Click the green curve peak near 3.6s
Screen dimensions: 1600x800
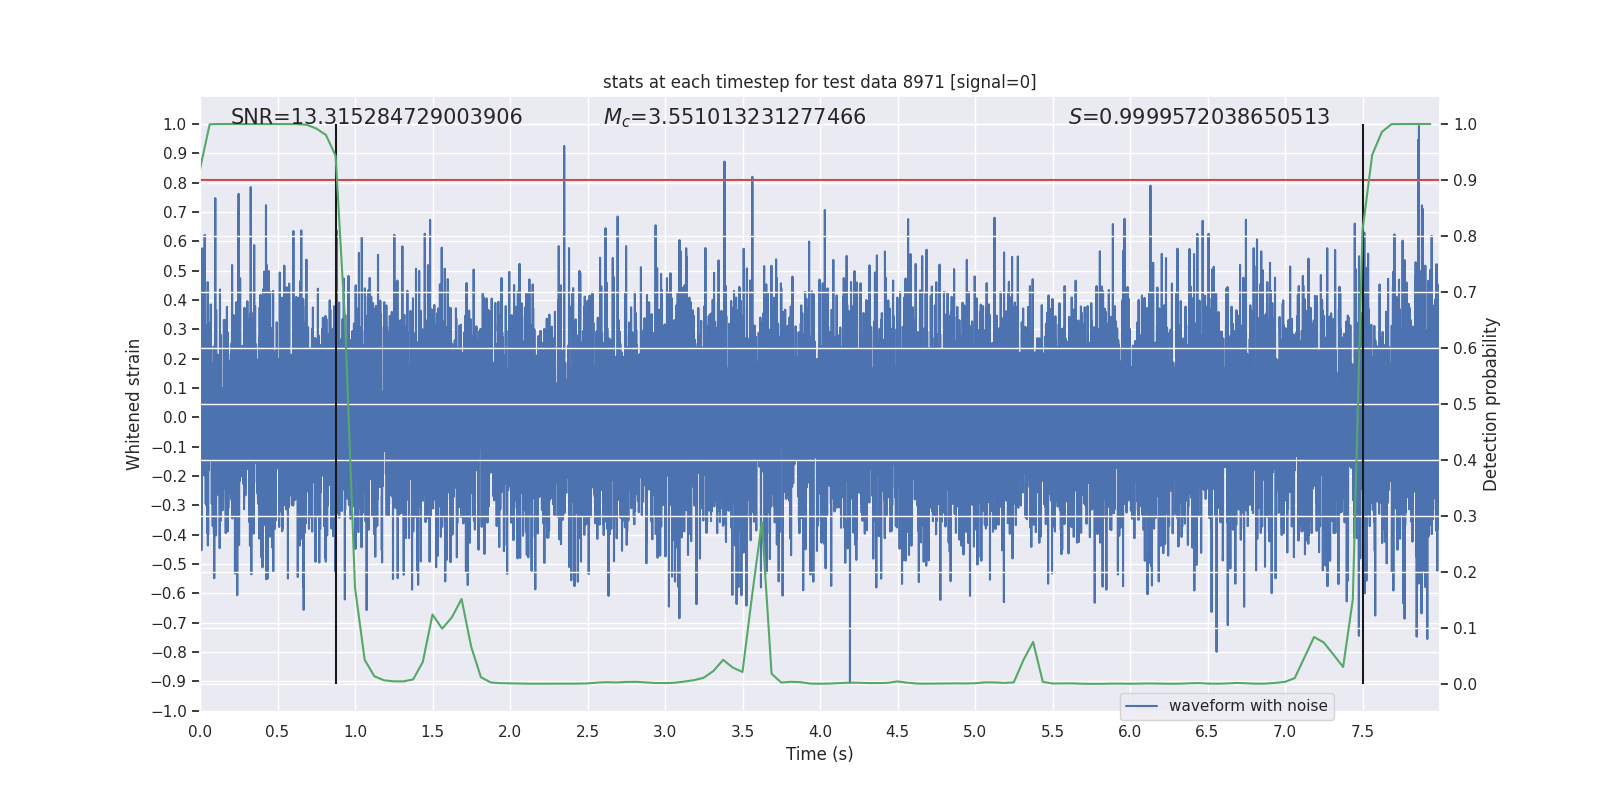(x=762, y=524)
